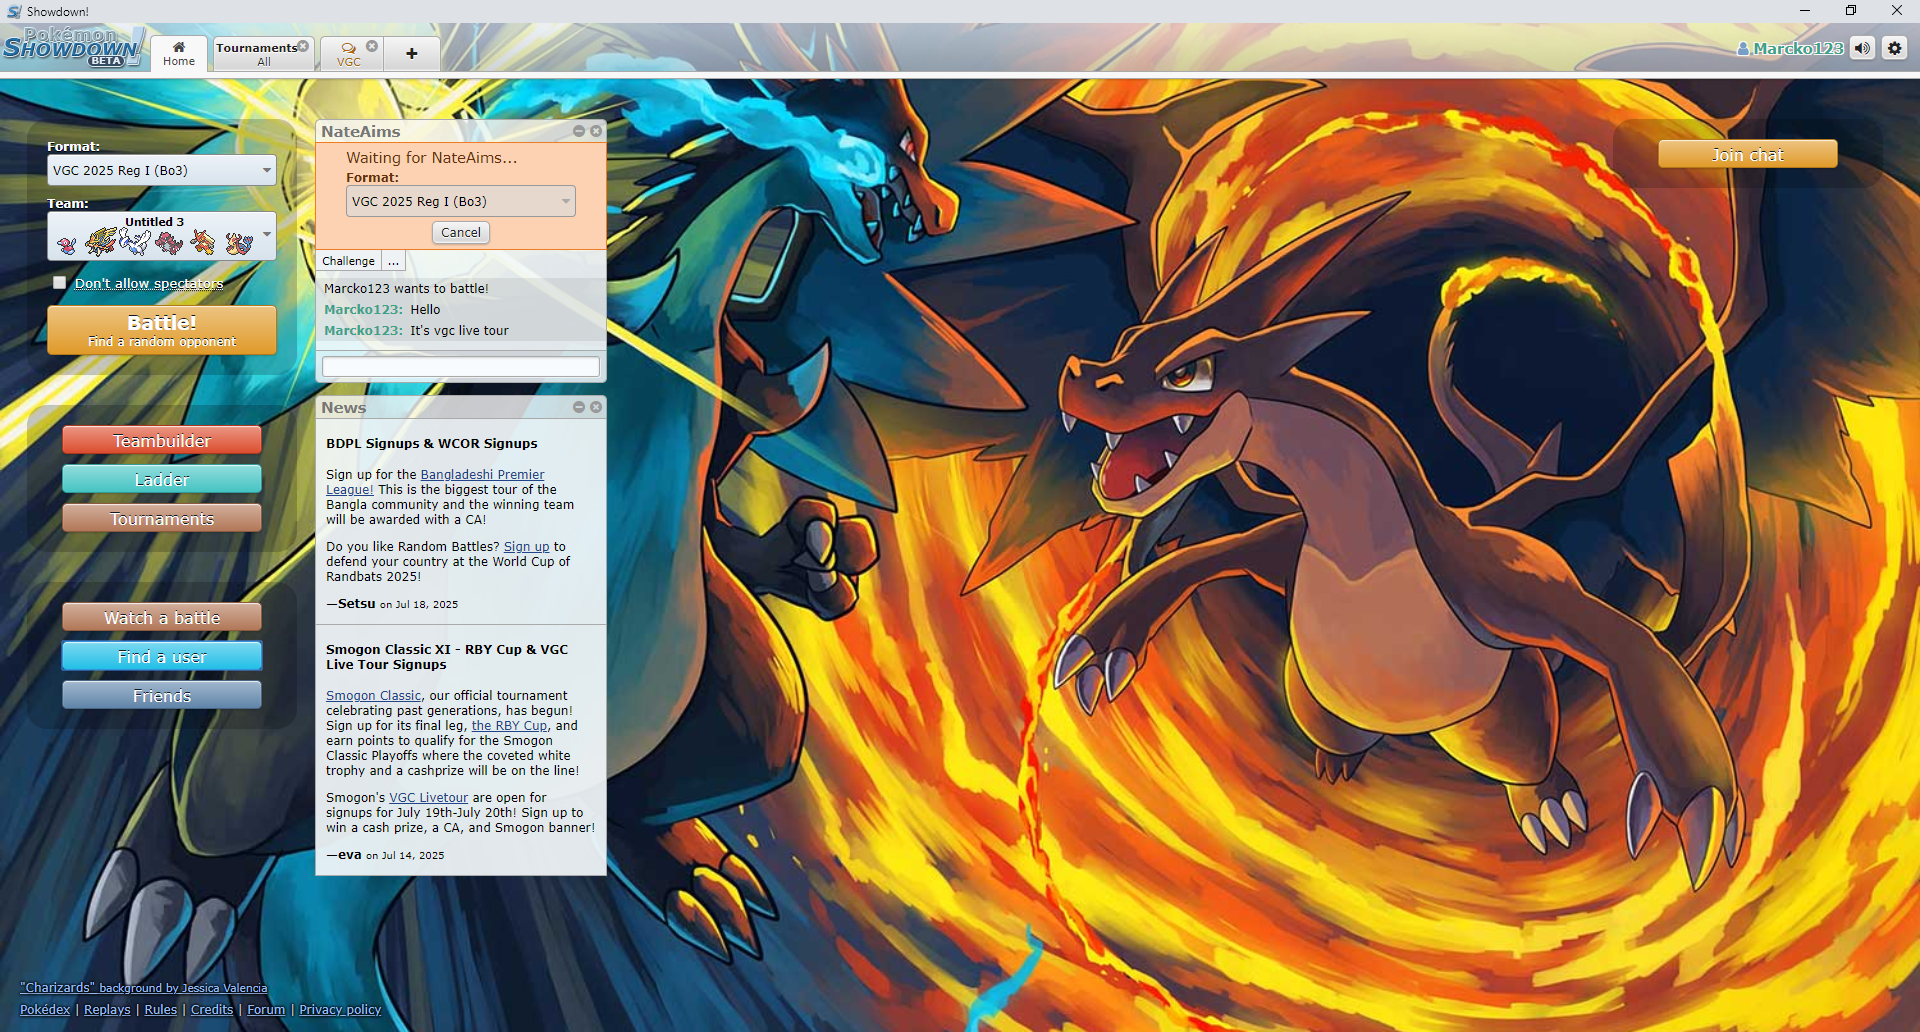
Task: Open the Untitled 3 team selector
Action: click(x=162, y=236)
